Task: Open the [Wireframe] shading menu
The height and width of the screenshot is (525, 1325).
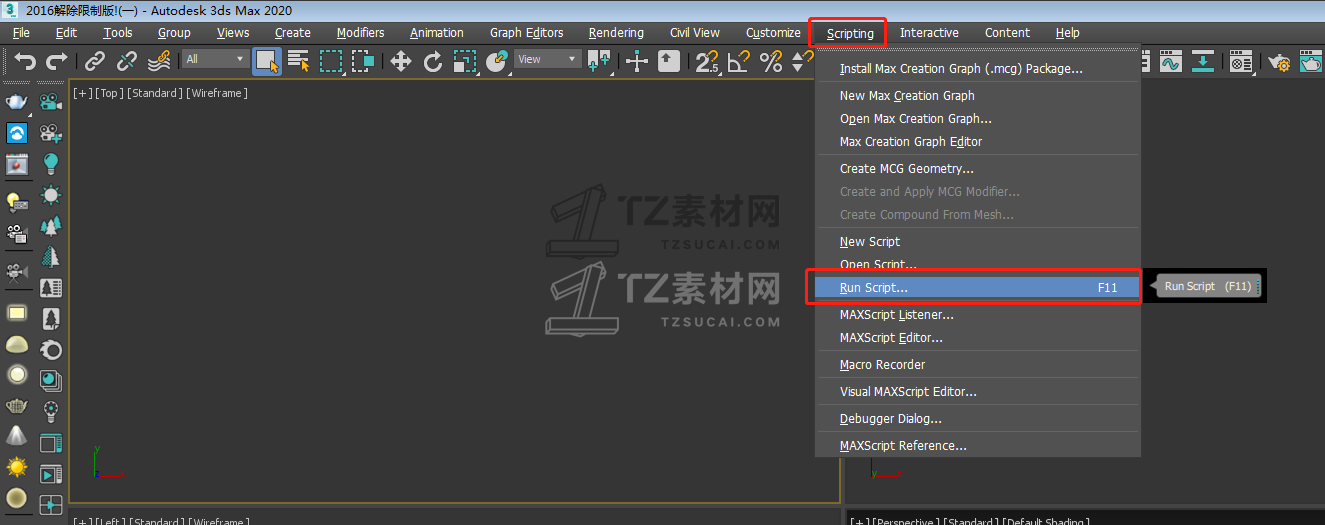Action: tap(217, 93)
